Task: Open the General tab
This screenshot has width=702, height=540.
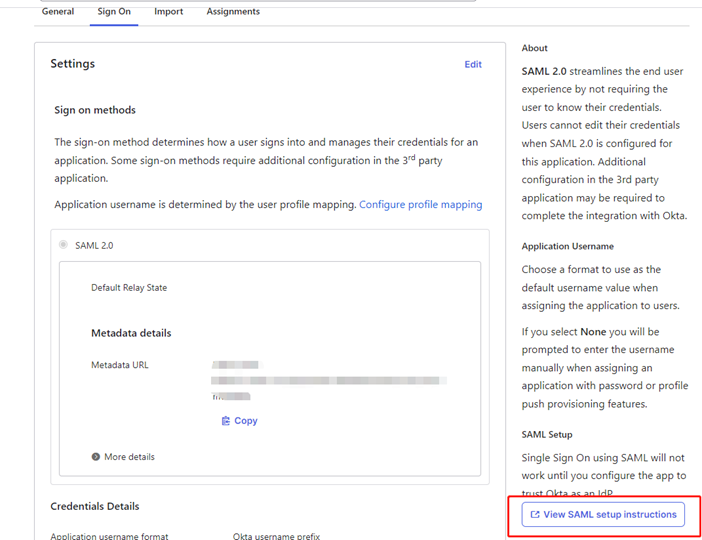Action: (58, 12)
